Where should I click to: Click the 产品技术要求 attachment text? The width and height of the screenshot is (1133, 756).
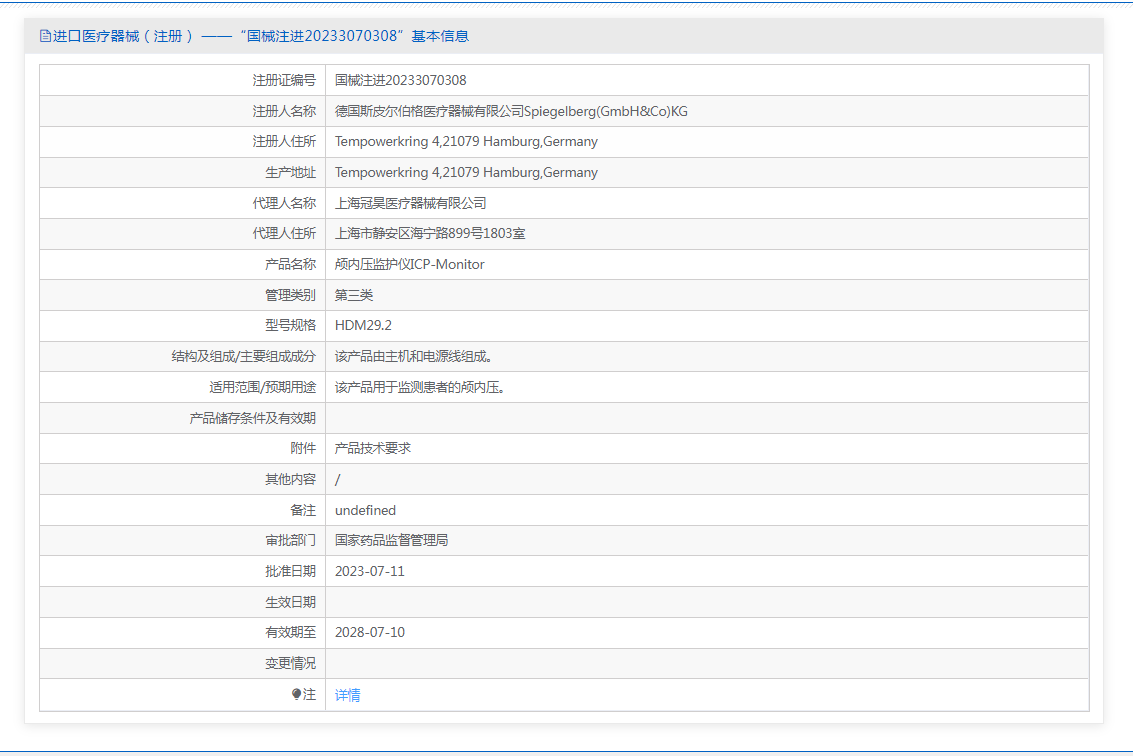click(373, 448)
